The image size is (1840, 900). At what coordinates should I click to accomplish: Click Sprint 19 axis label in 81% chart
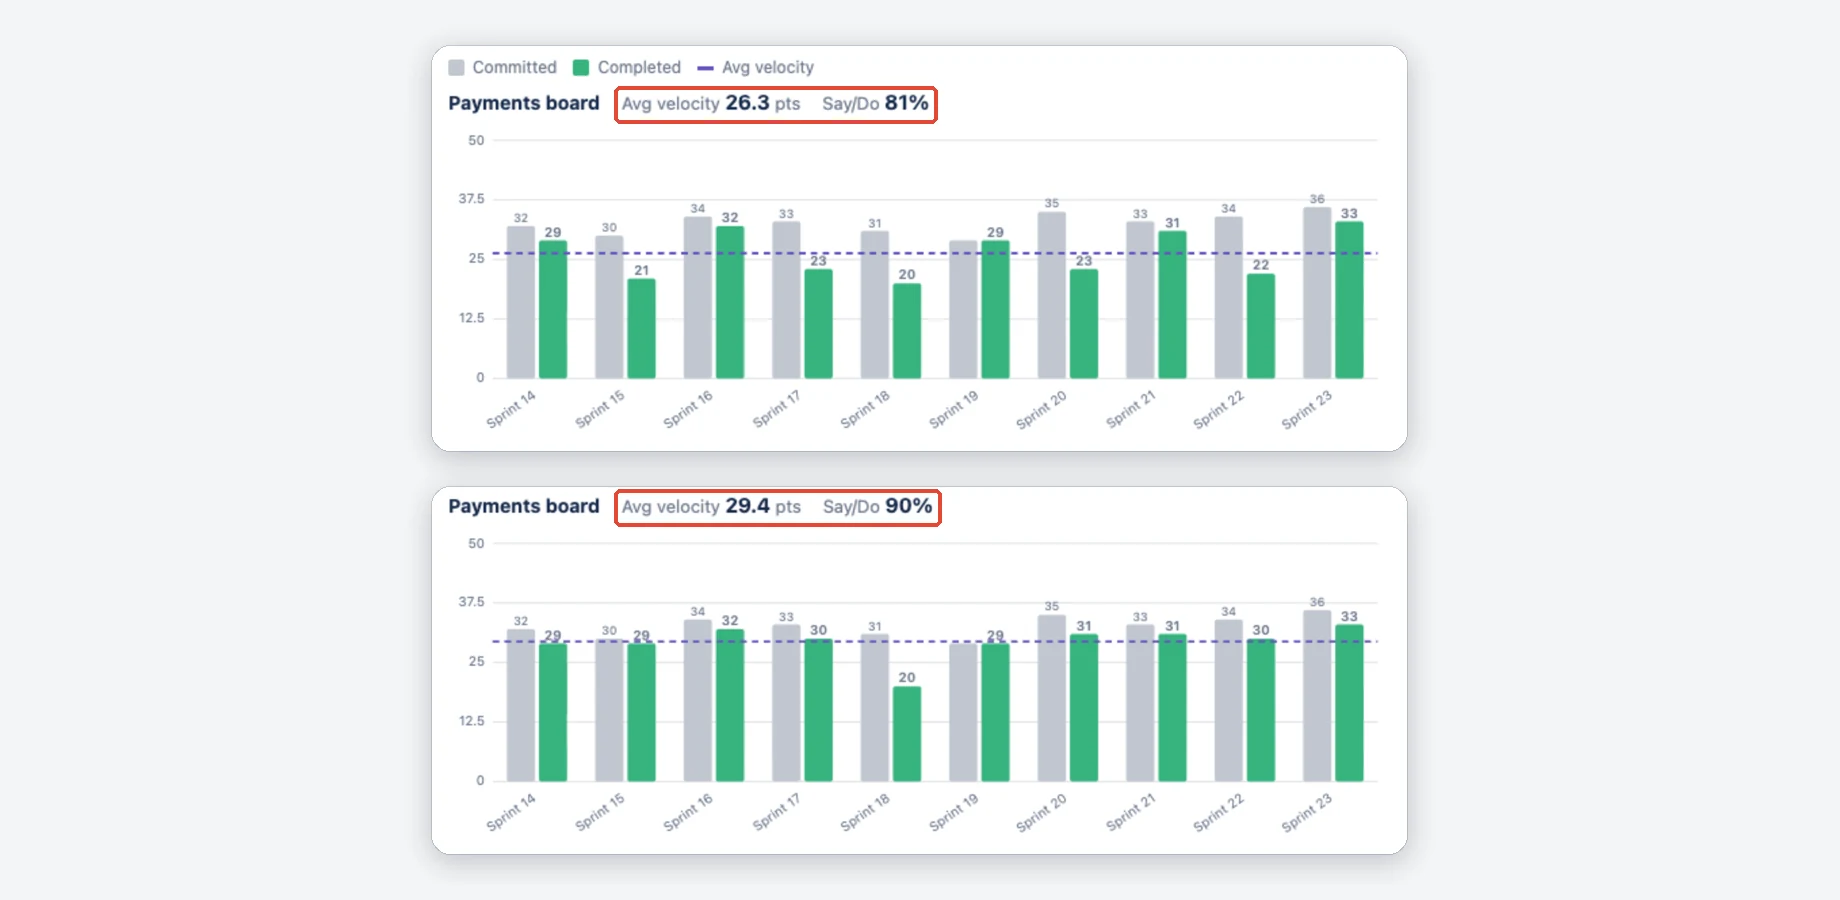954,409
